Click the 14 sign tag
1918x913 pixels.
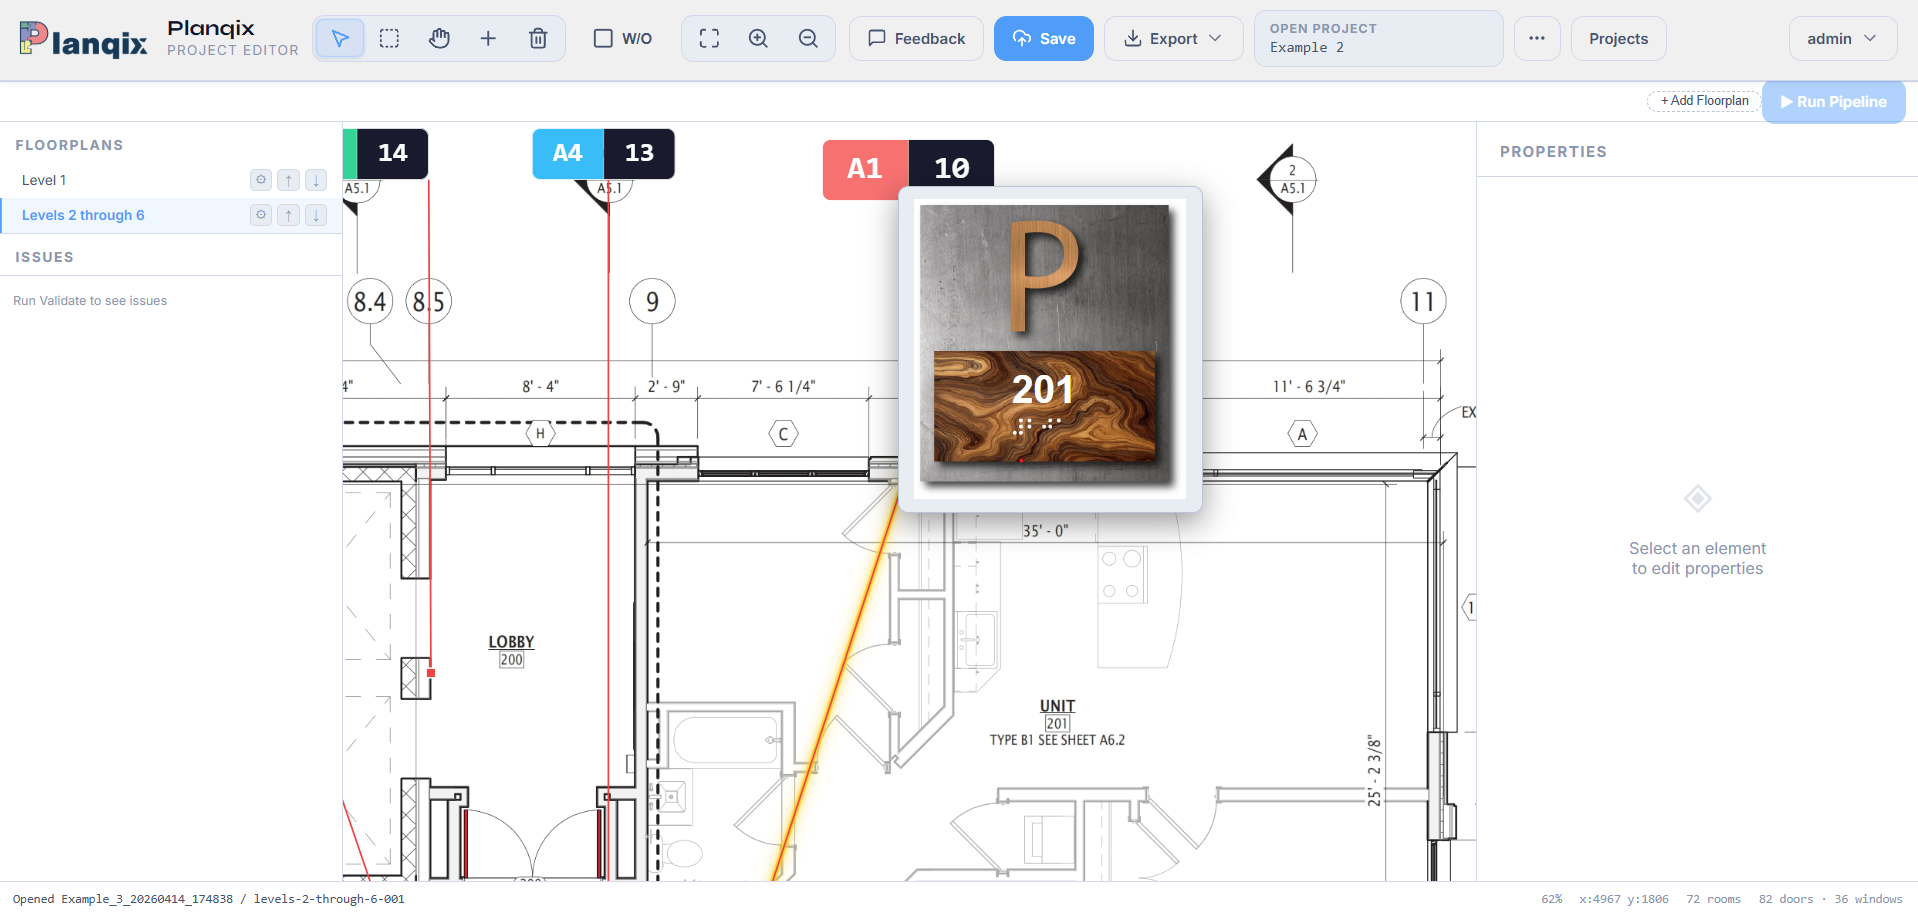(385, 154)
